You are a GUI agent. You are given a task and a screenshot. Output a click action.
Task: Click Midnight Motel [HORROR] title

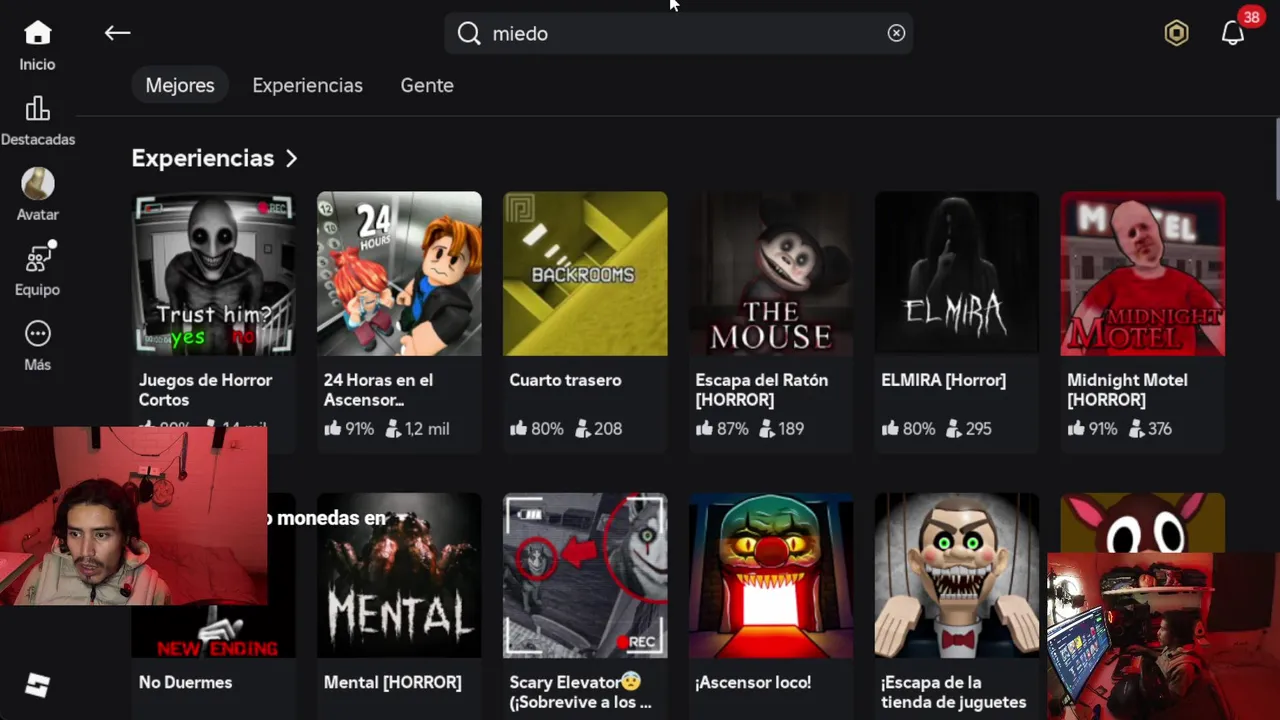(1127, 390)
